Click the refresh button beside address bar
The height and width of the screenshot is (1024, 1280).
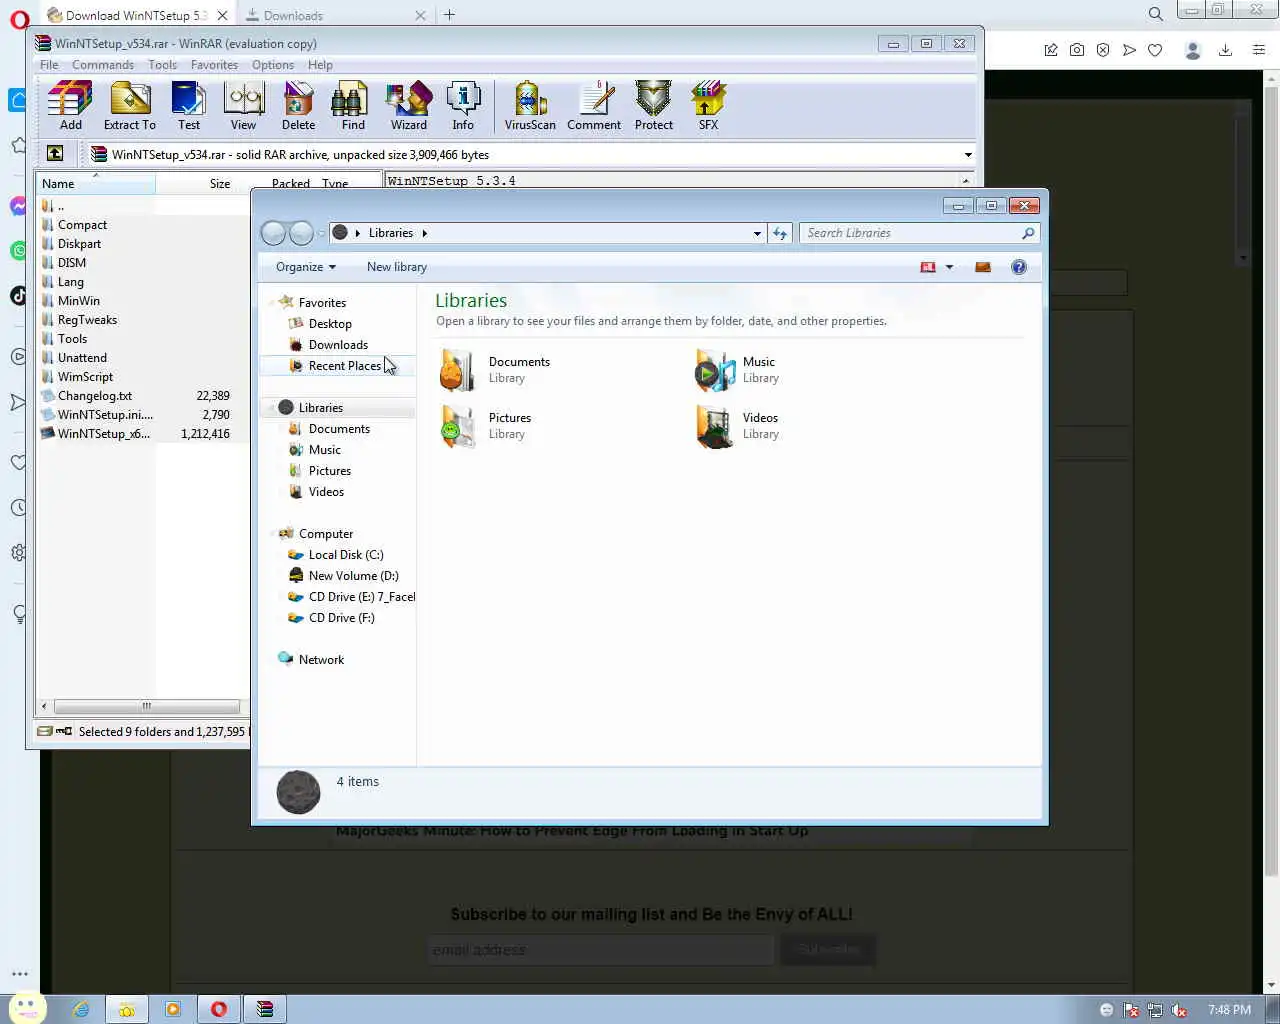pyautogui.click(x=780, y=233)
